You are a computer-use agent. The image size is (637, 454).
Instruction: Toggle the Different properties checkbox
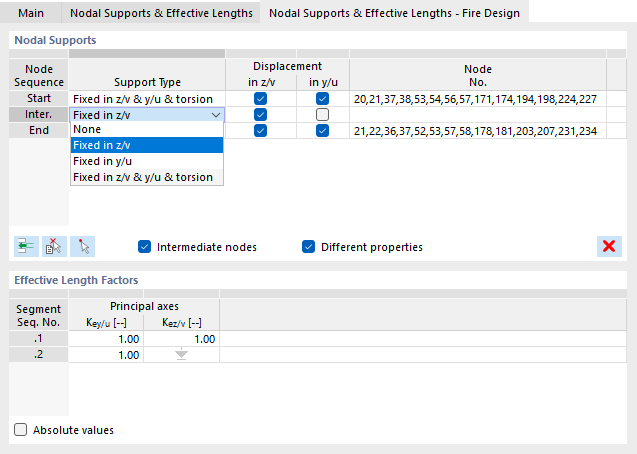pos(309,247)
